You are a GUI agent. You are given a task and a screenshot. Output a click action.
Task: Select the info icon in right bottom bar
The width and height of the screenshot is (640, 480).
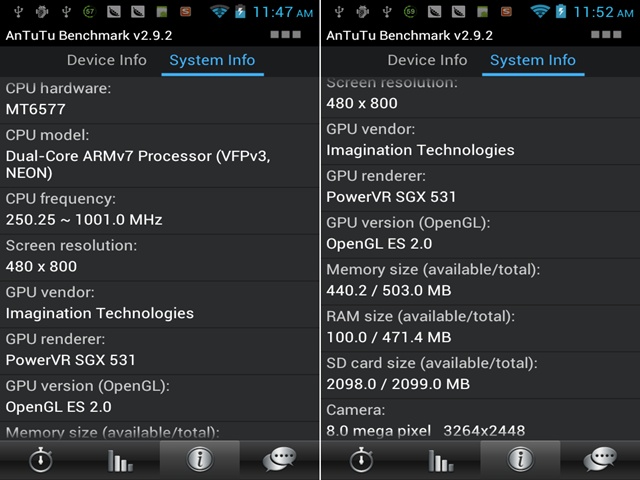point(520,459)
